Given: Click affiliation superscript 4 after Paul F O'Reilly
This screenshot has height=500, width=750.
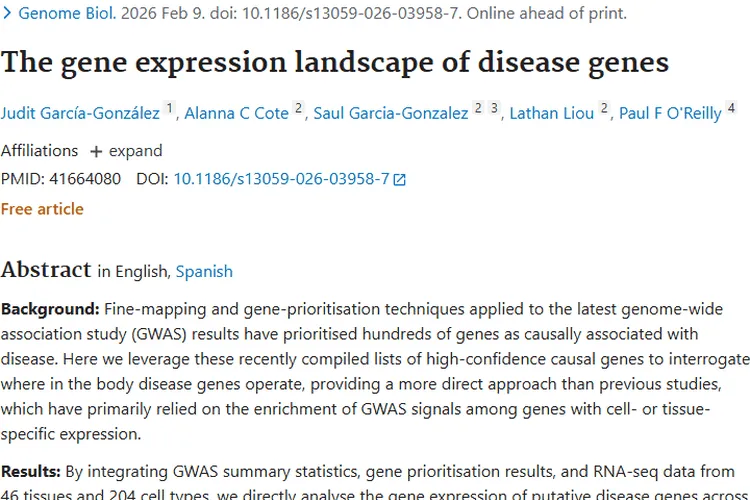Looking at the screenshot, I should pos(731,108).
